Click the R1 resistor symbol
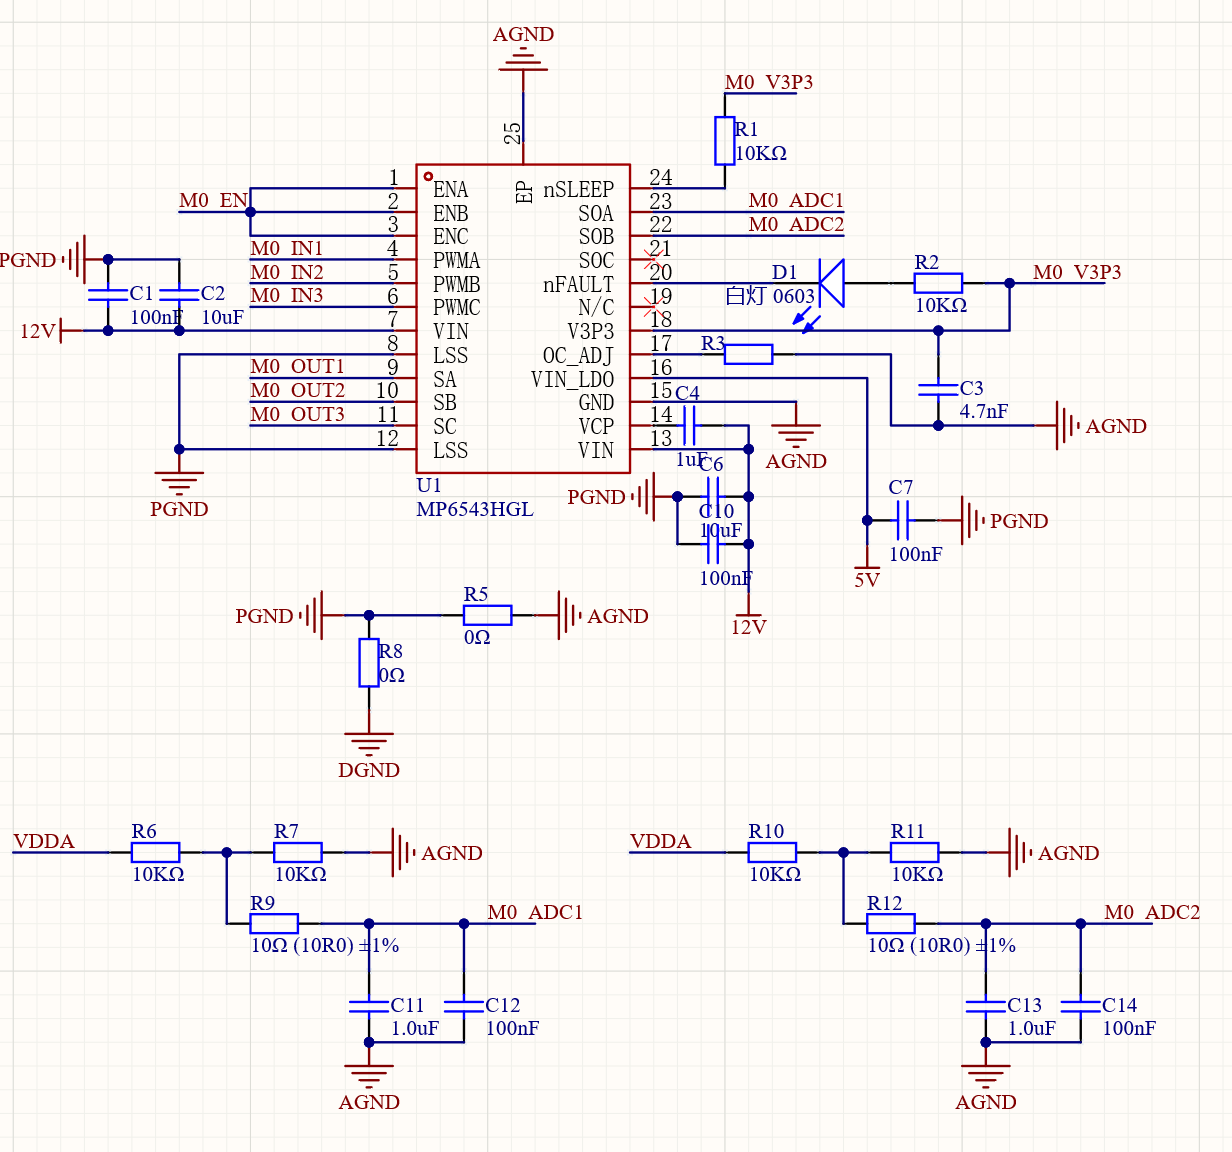Viewport: 1232px width, 1152px height. (724, 140)
